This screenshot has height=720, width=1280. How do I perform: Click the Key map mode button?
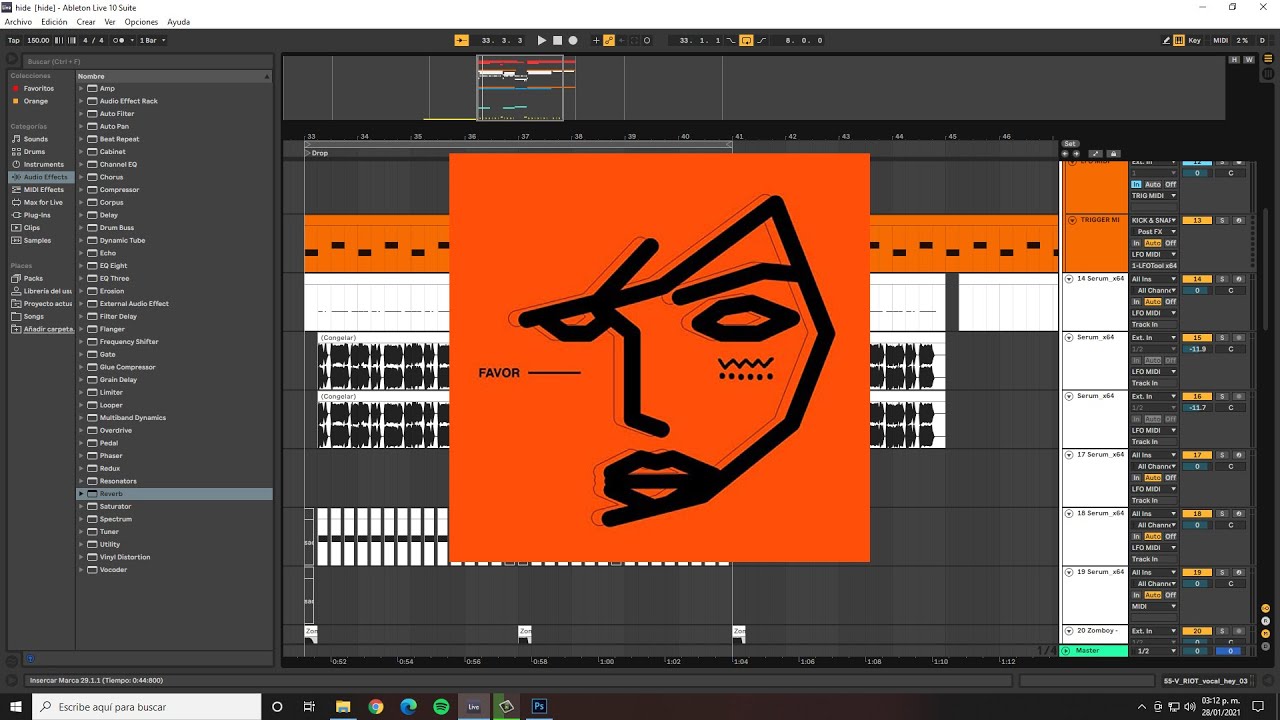point(1194,40)
